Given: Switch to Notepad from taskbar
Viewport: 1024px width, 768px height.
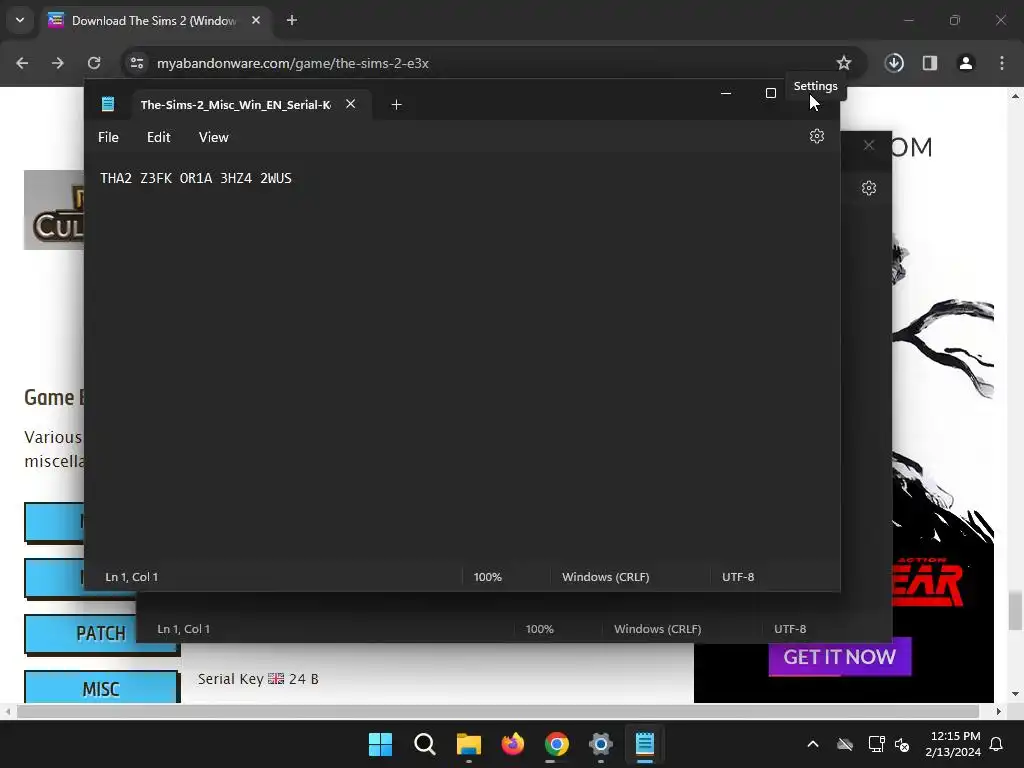Looking at the screenshot, I should (645, 744).
